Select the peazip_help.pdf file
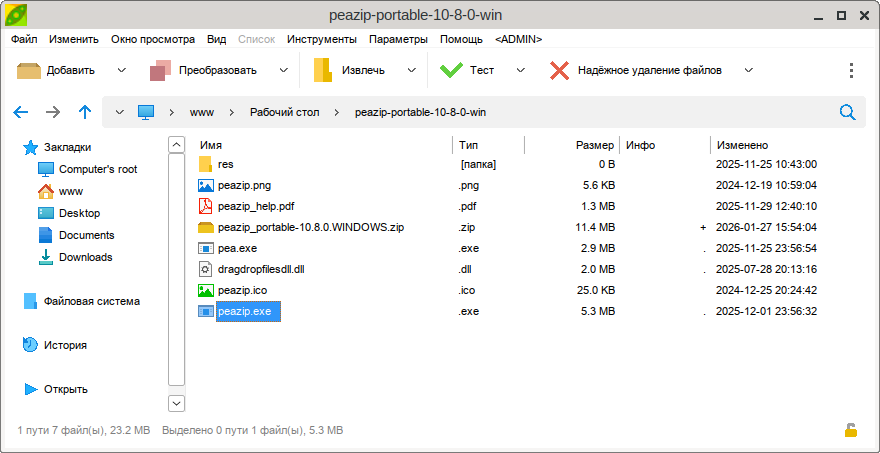The width and height of the screenshot is (880, 453). click(256, 206)
